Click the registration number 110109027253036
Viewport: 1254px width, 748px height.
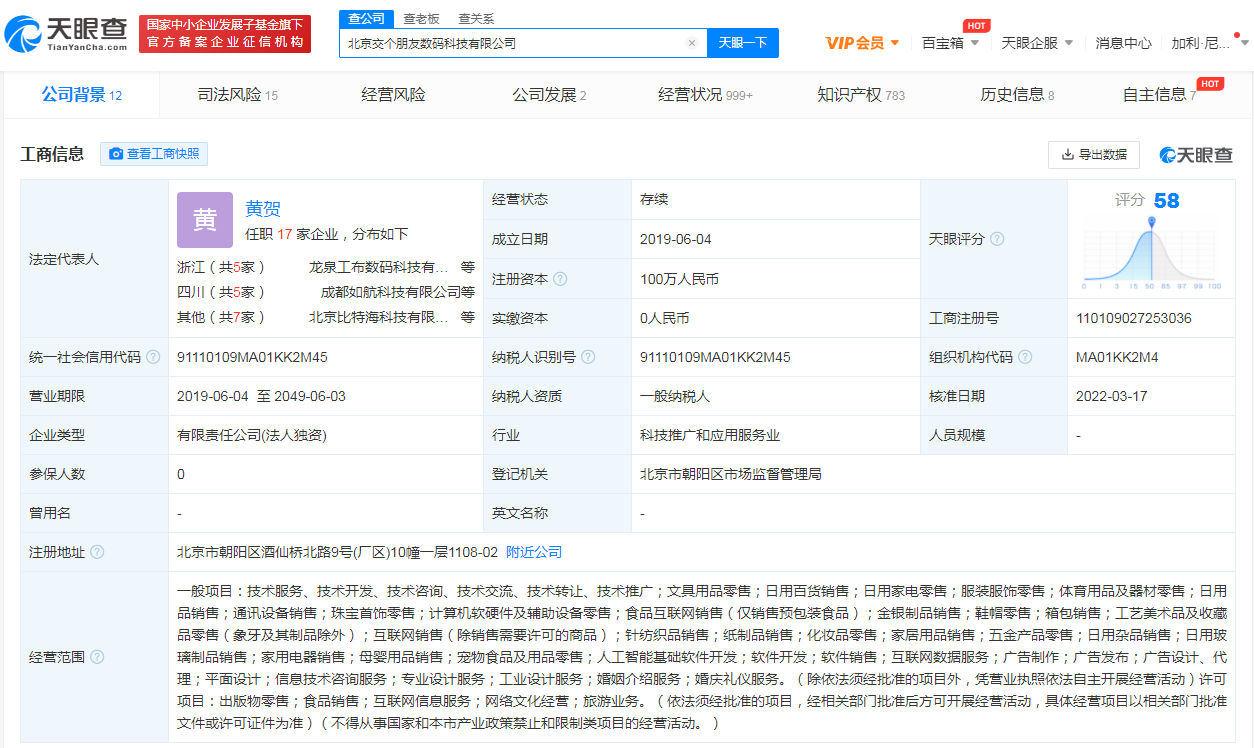[1134, 318]
